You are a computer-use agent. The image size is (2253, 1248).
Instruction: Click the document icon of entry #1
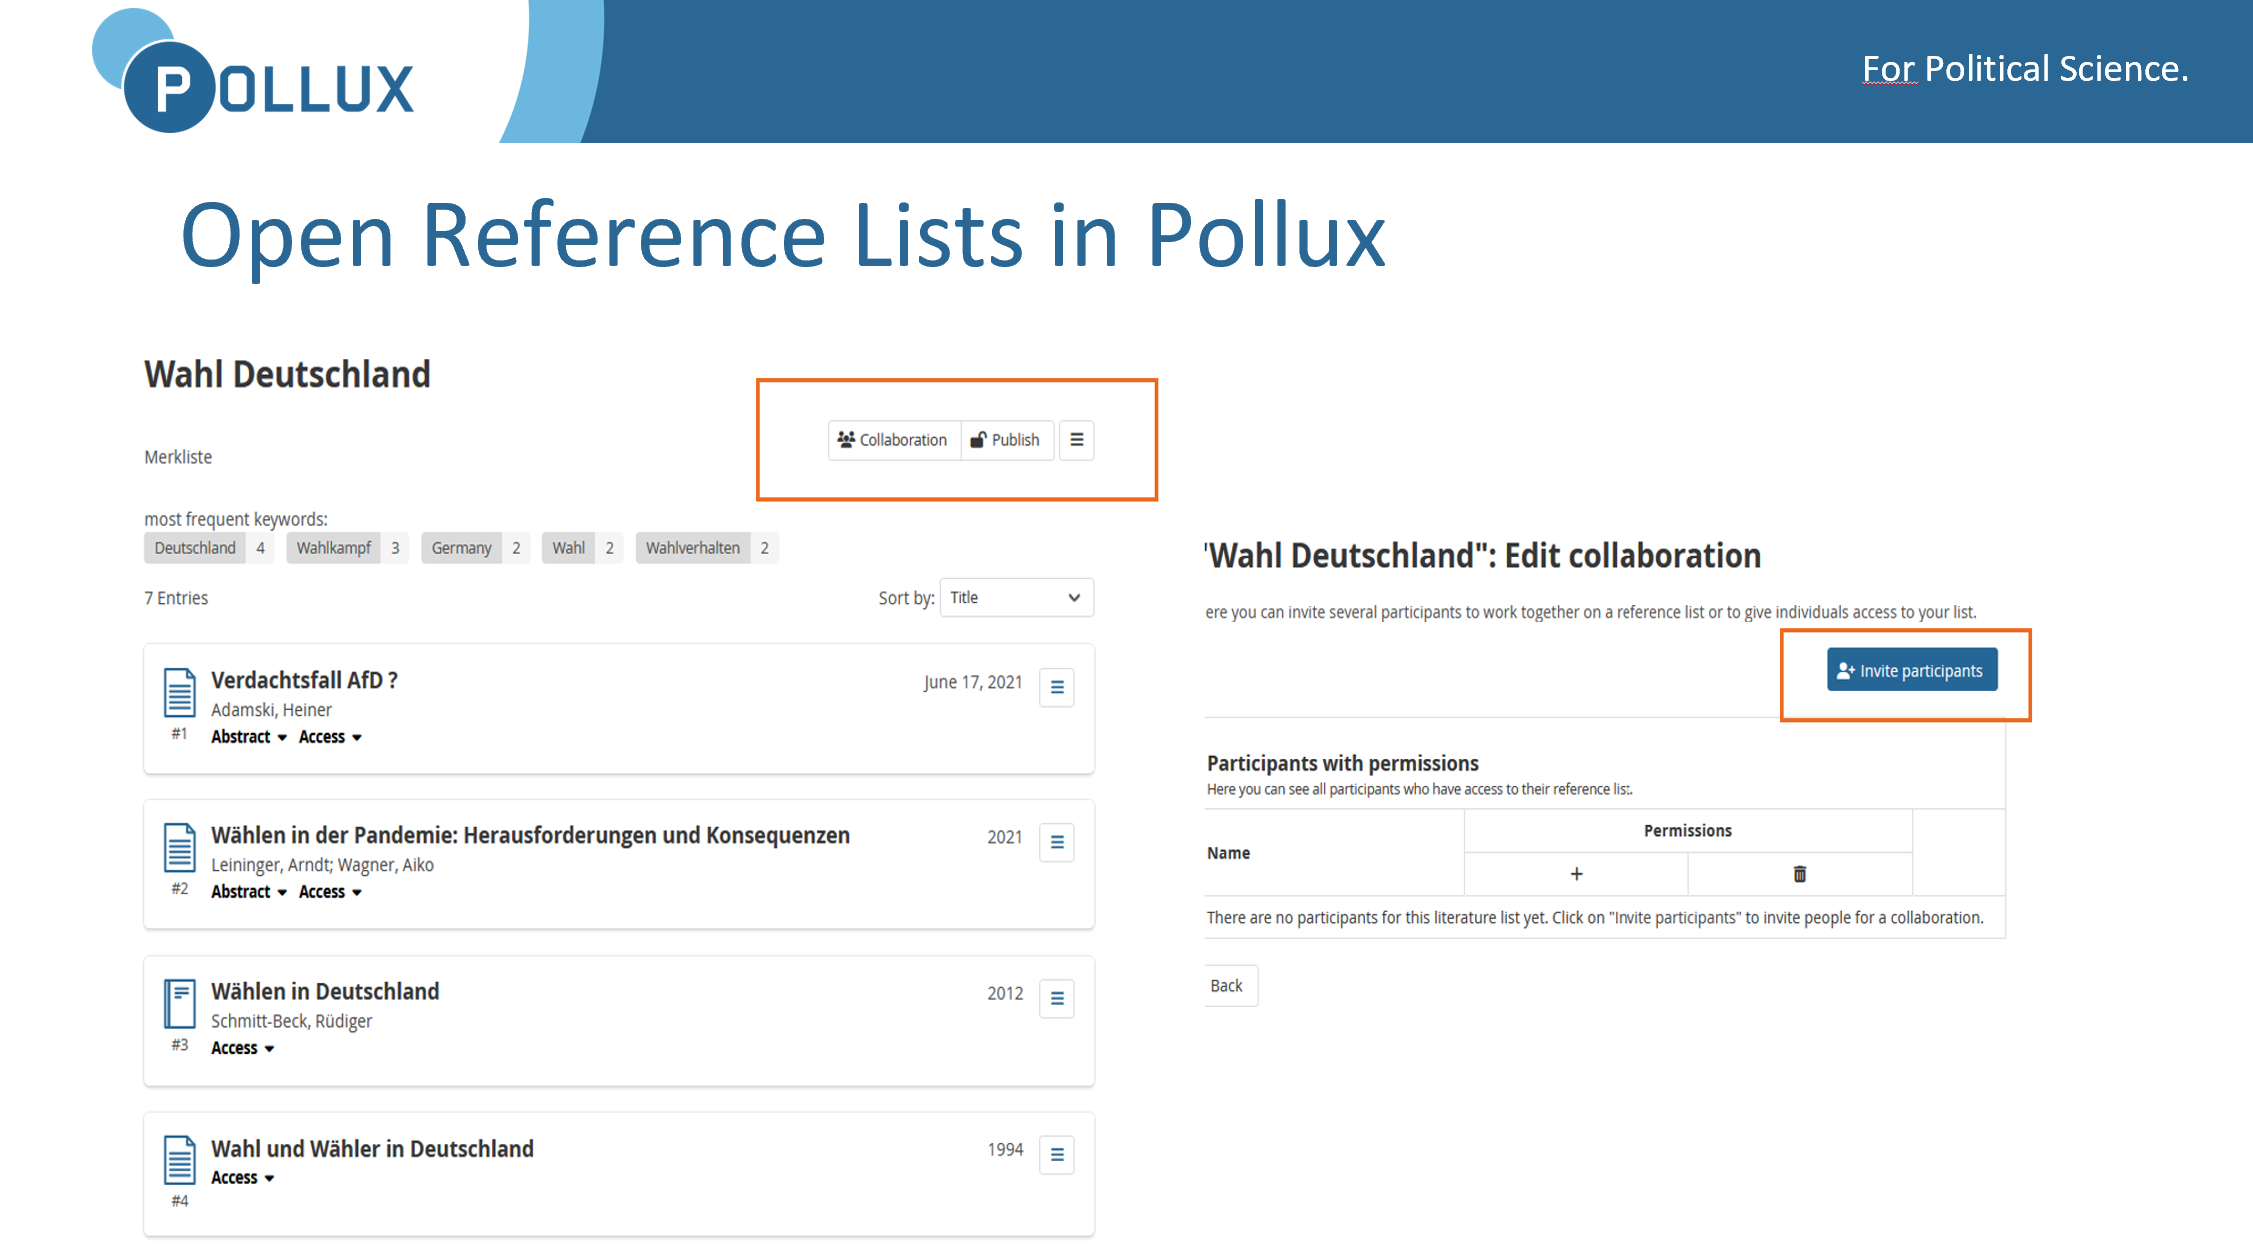(x=180, y=692)
